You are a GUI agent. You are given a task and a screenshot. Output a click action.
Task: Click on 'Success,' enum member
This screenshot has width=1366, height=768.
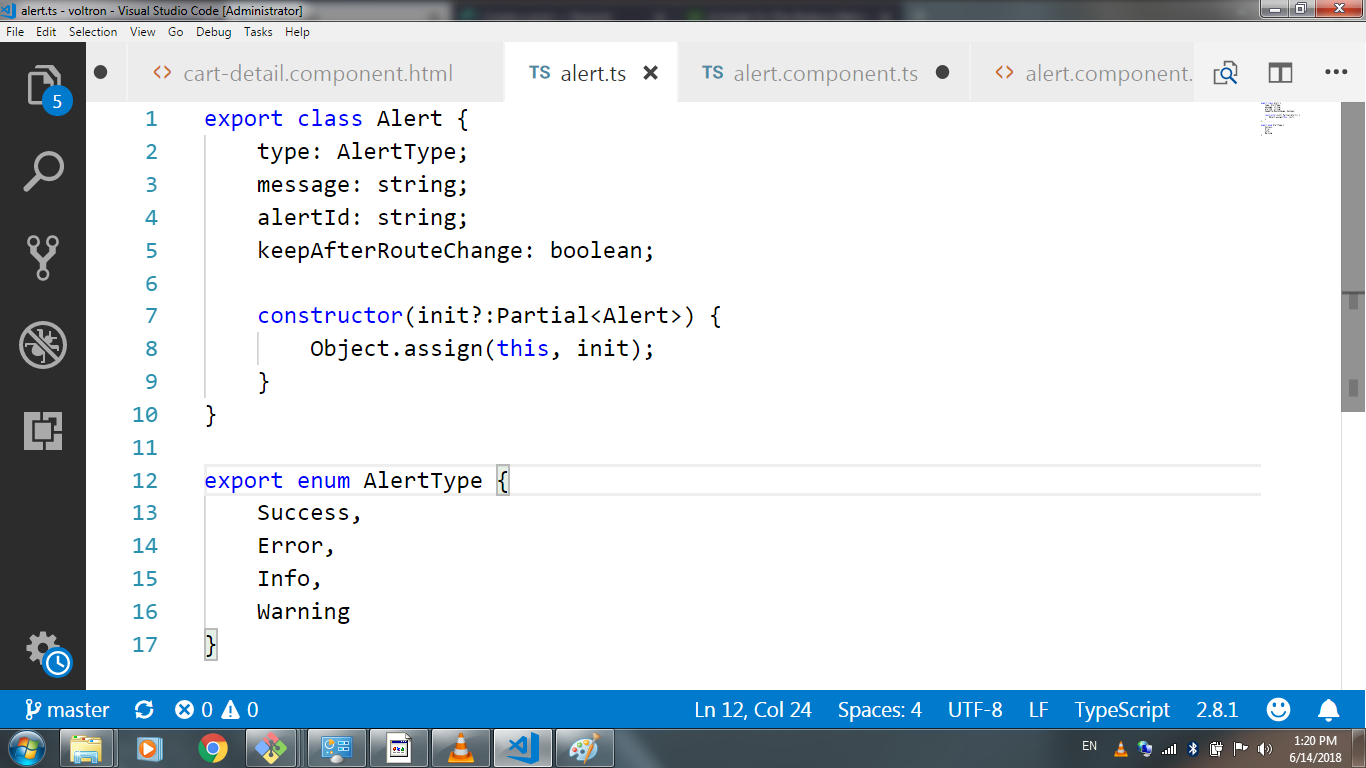[x=309, y=513]
